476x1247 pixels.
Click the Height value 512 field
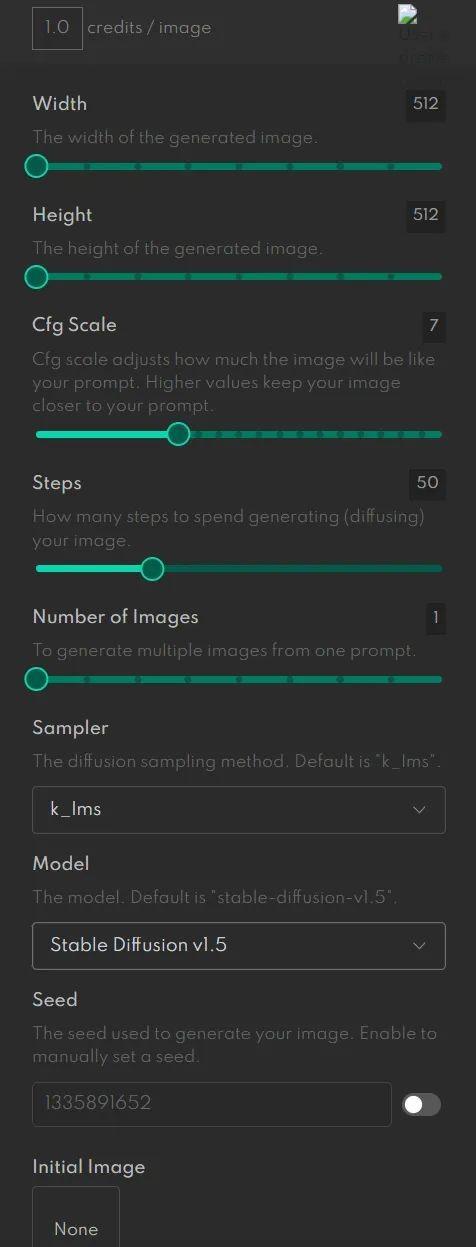tap(426, 214)
